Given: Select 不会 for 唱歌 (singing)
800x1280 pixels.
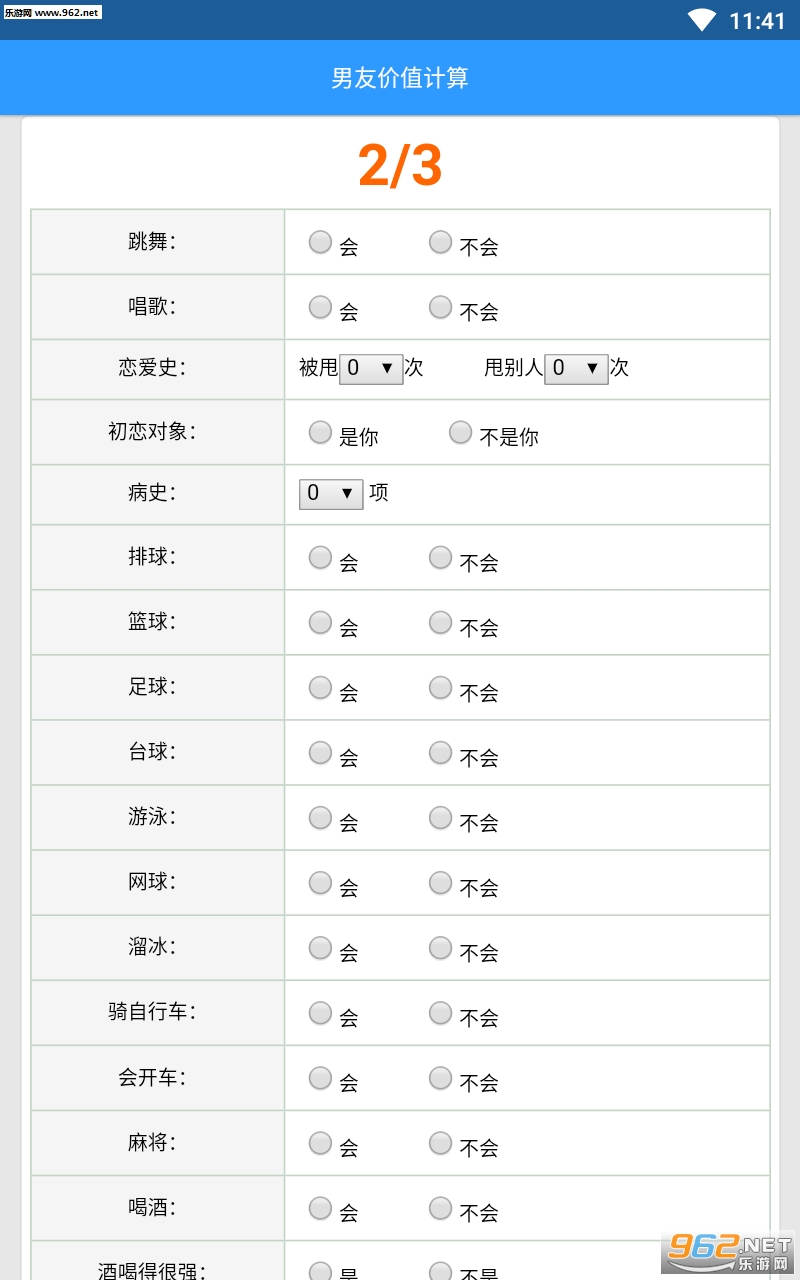Looking at the screenshot, I should [440, 307].
